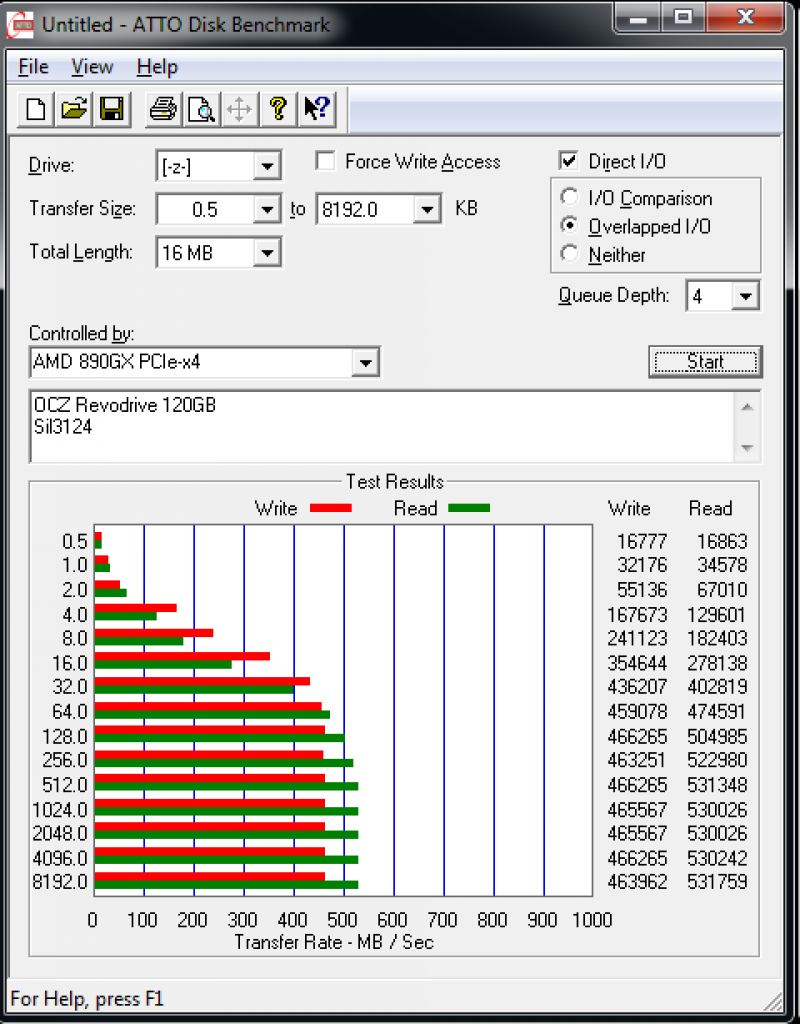Activate the context help pointer icon

coord(317,109)
